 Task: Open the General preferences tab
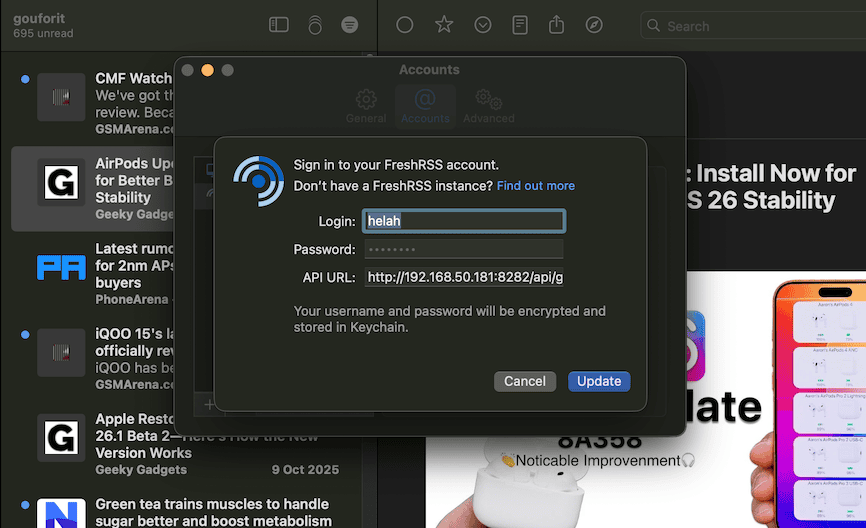point(366,106)
